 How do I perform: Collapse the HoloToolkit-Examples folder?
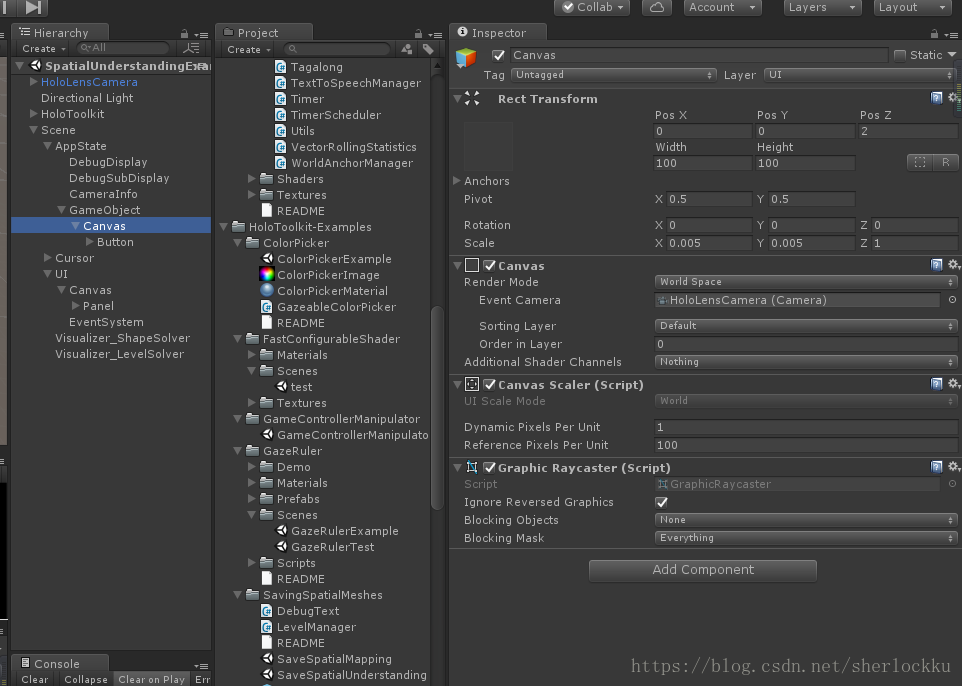(x=224, y=226)
